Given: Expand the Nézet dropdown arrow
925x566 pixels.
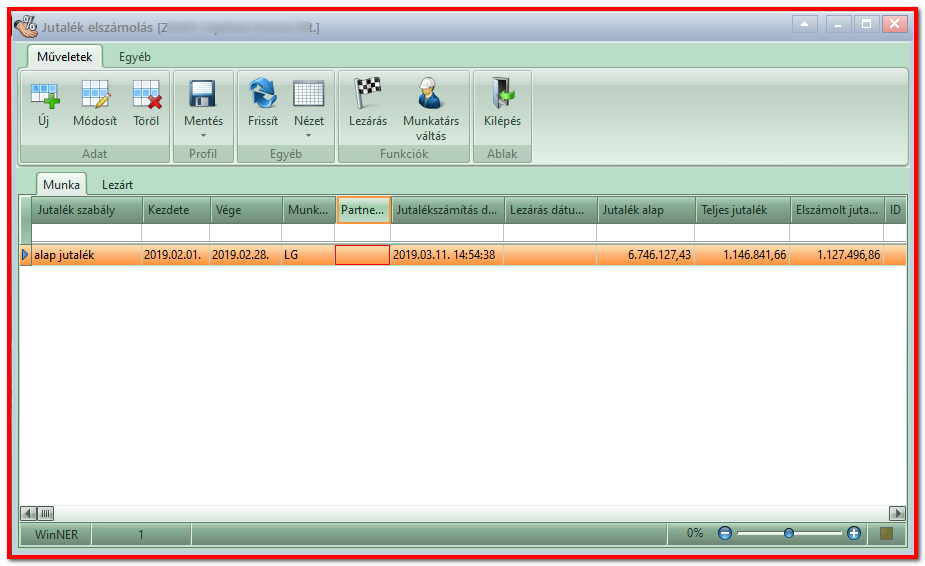Looking at the screenshot, I should (309, 136).
